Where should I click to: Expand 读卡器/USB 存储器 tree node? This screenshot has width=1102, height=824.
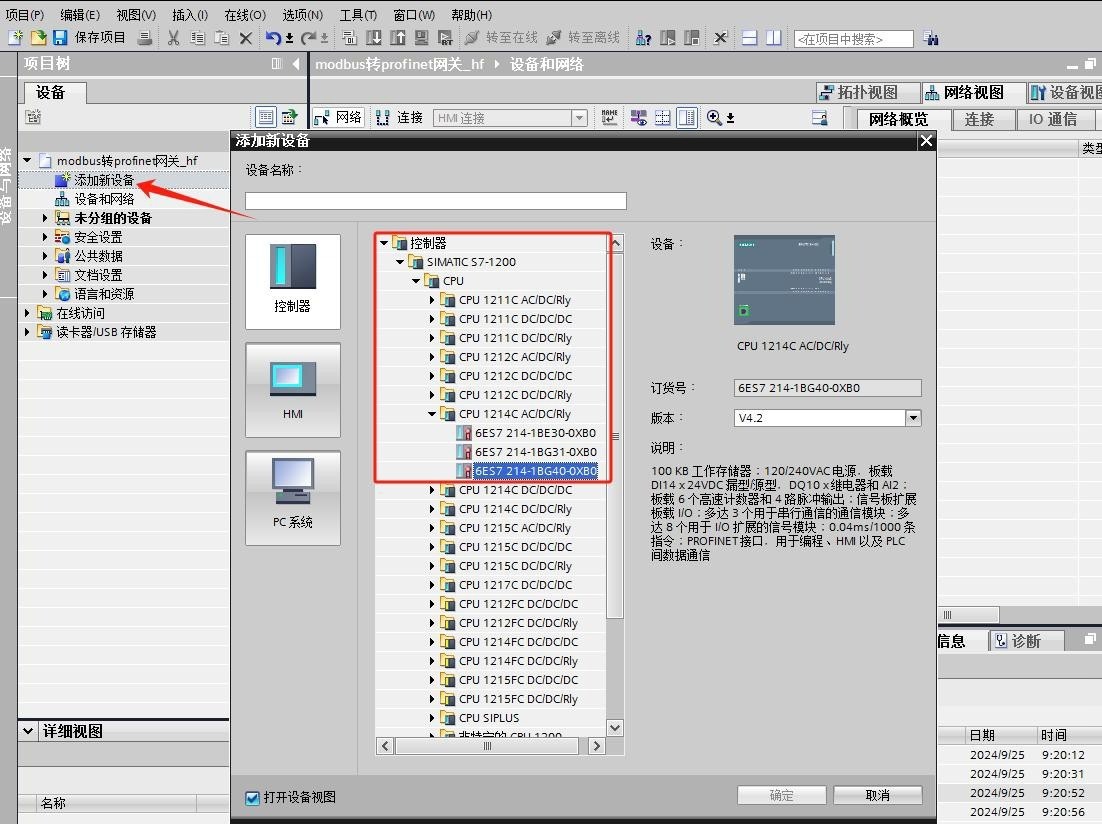[x=27, y=332]
